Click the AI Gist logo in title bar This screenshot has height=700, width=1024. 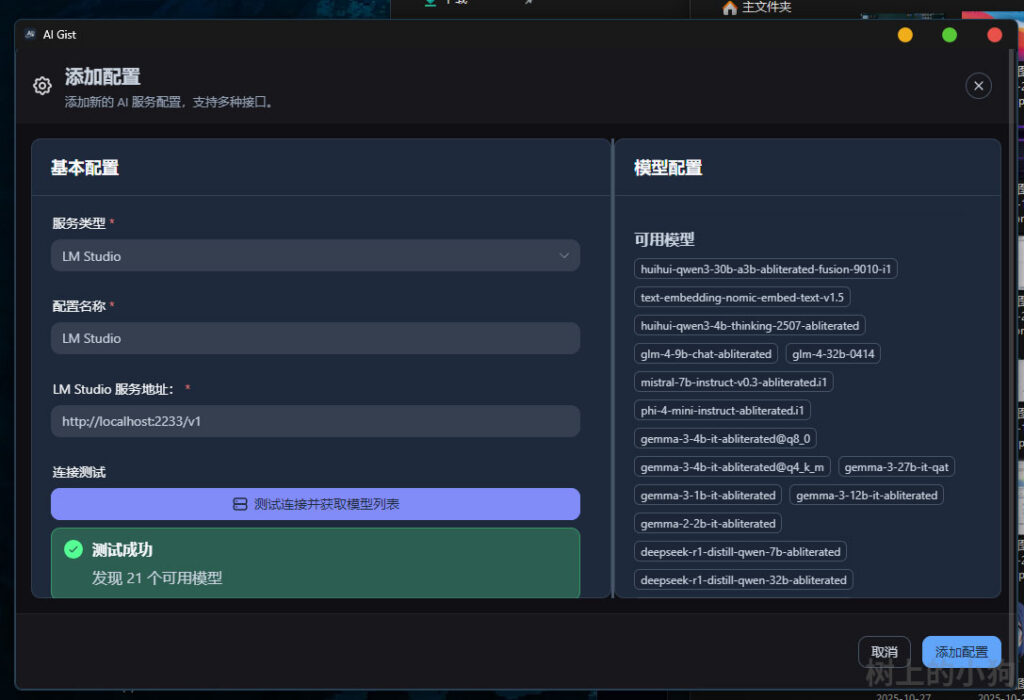pyautogui.click(x=31, y=35)
